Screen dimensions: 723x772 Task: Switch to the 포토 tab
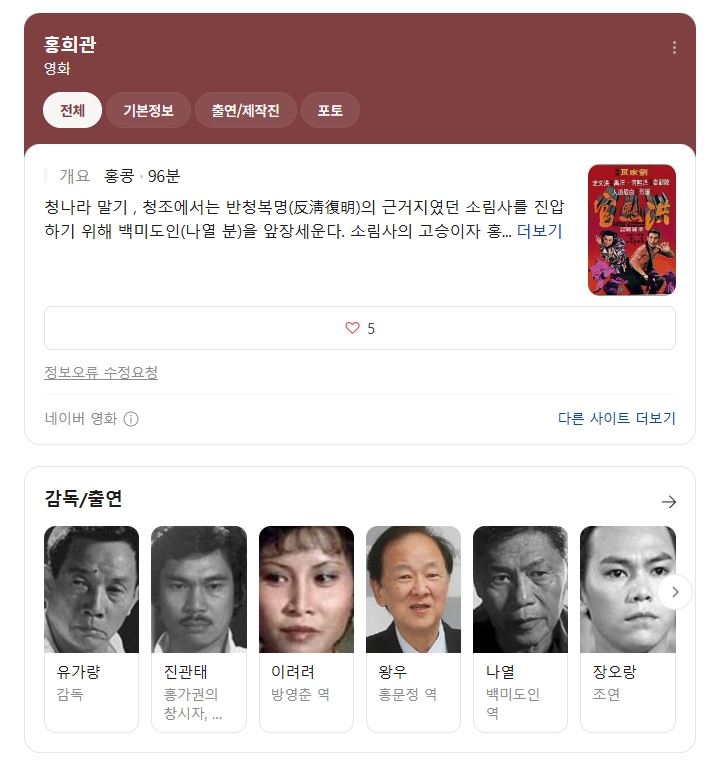point(330,110)
